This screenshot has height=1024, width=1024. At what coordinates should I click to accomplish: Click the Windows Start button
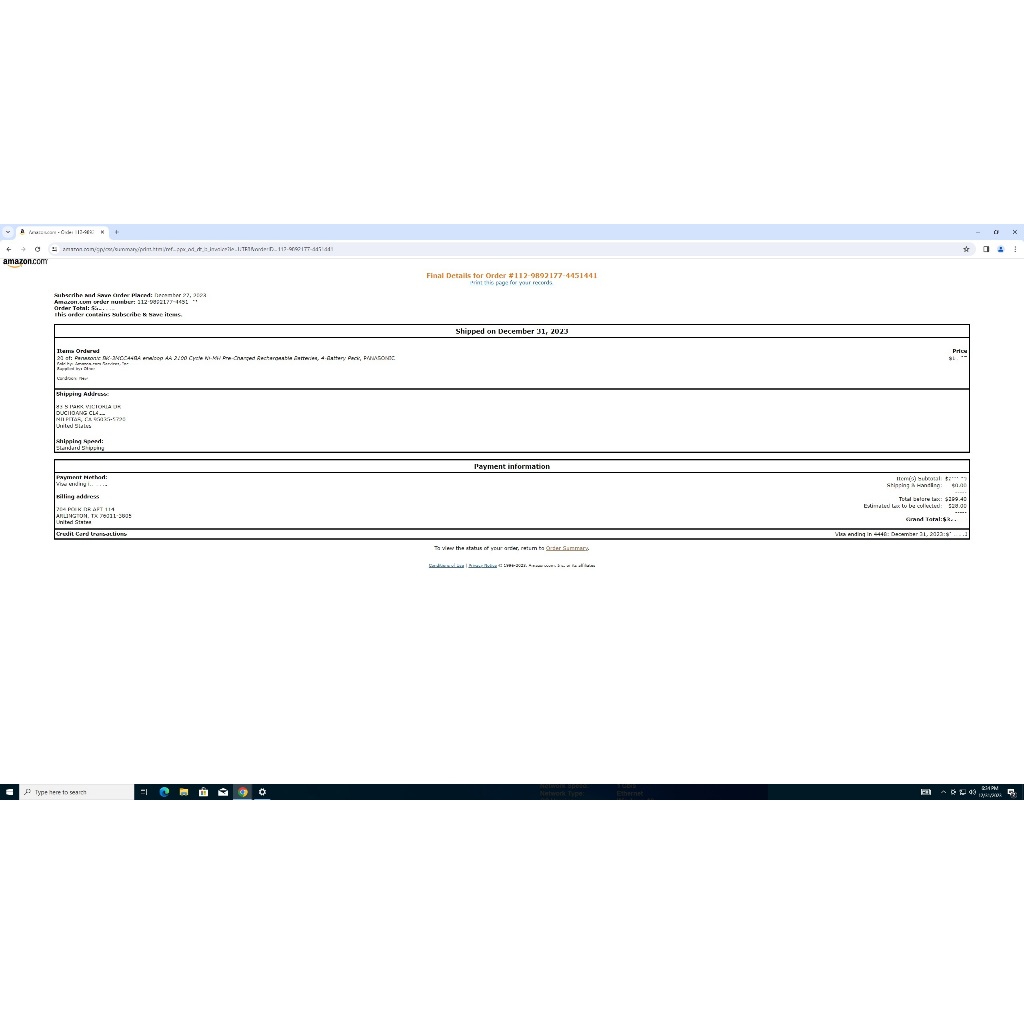click(x=9, y=792)
